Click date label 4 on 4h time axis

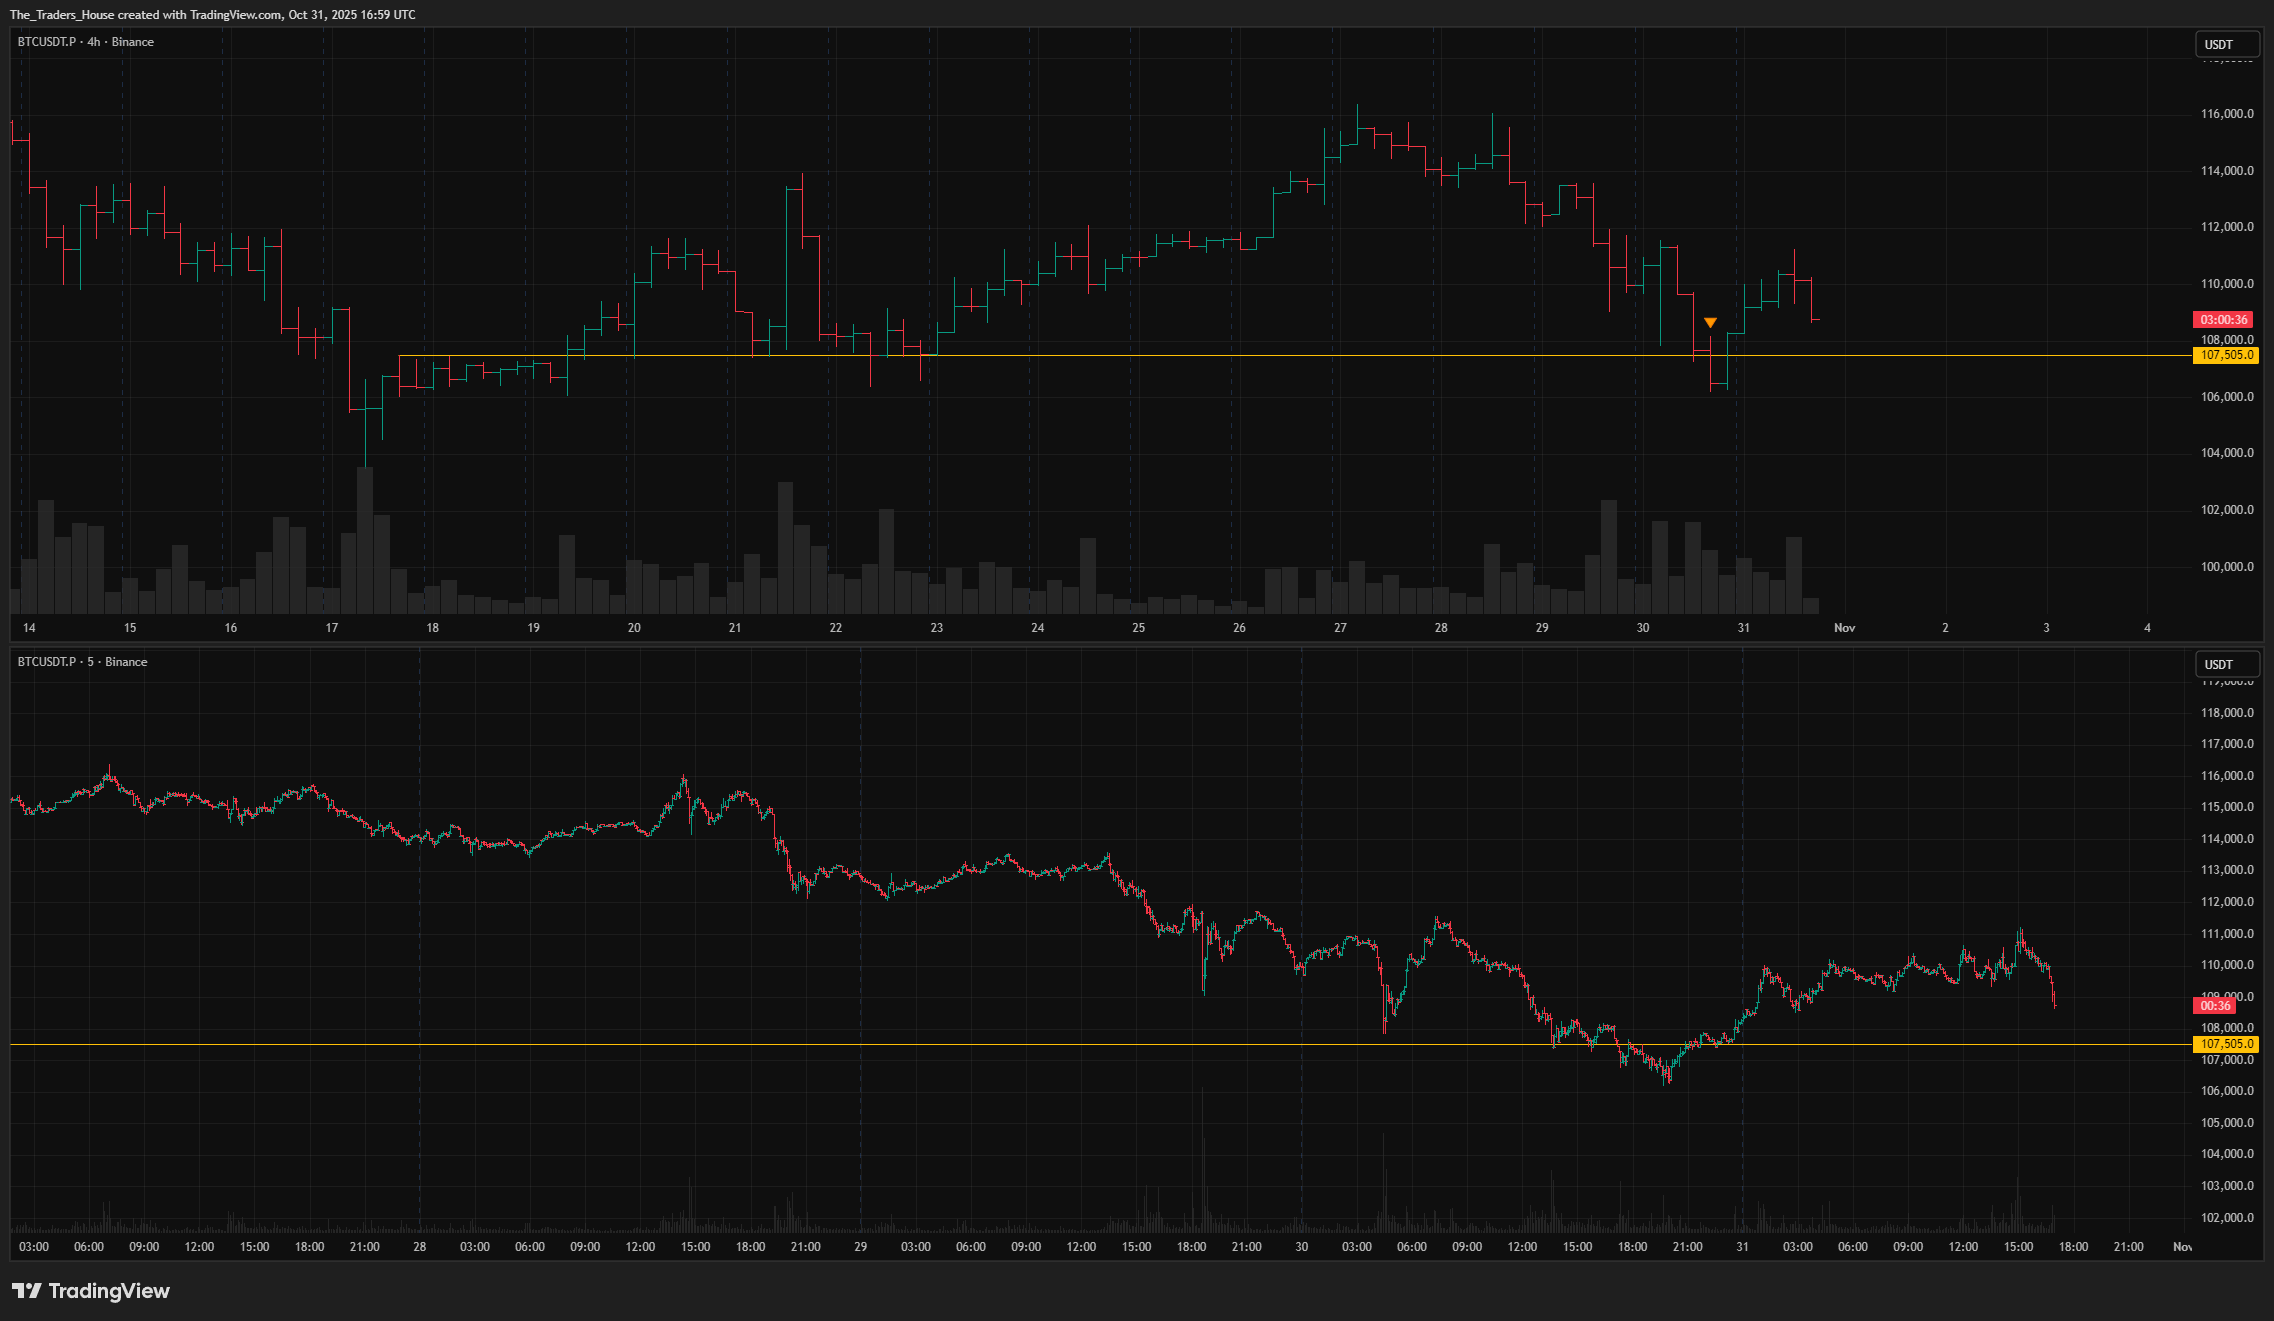[x=2147, y=628]
